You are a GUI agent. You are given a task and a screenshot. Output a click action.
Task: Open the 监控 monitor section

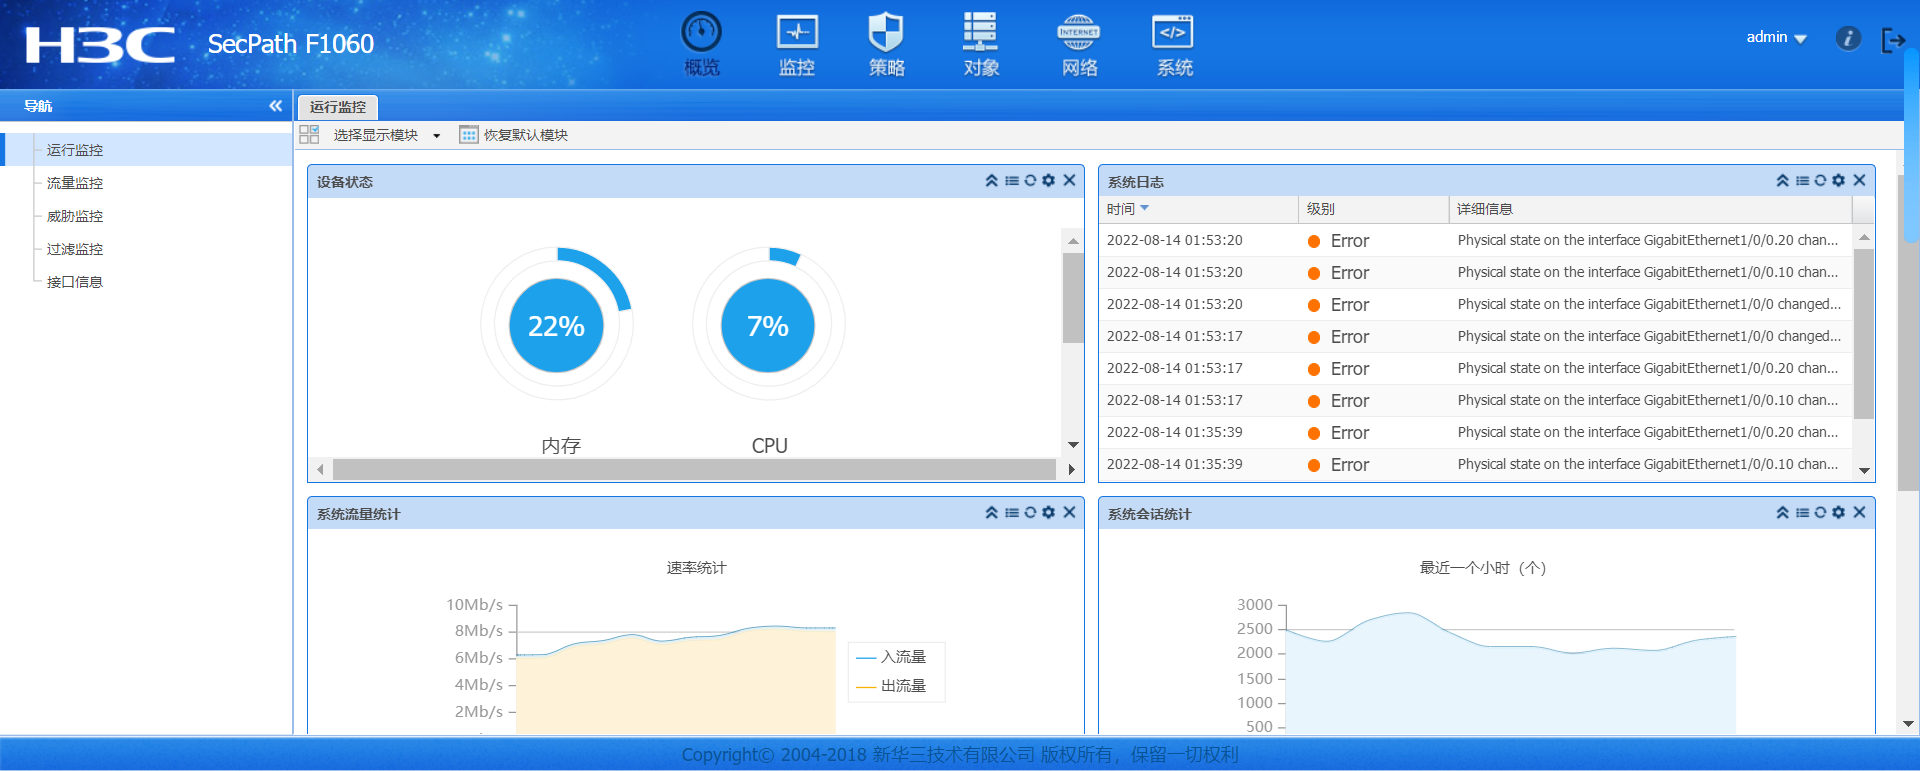click(x=797, y=44)
